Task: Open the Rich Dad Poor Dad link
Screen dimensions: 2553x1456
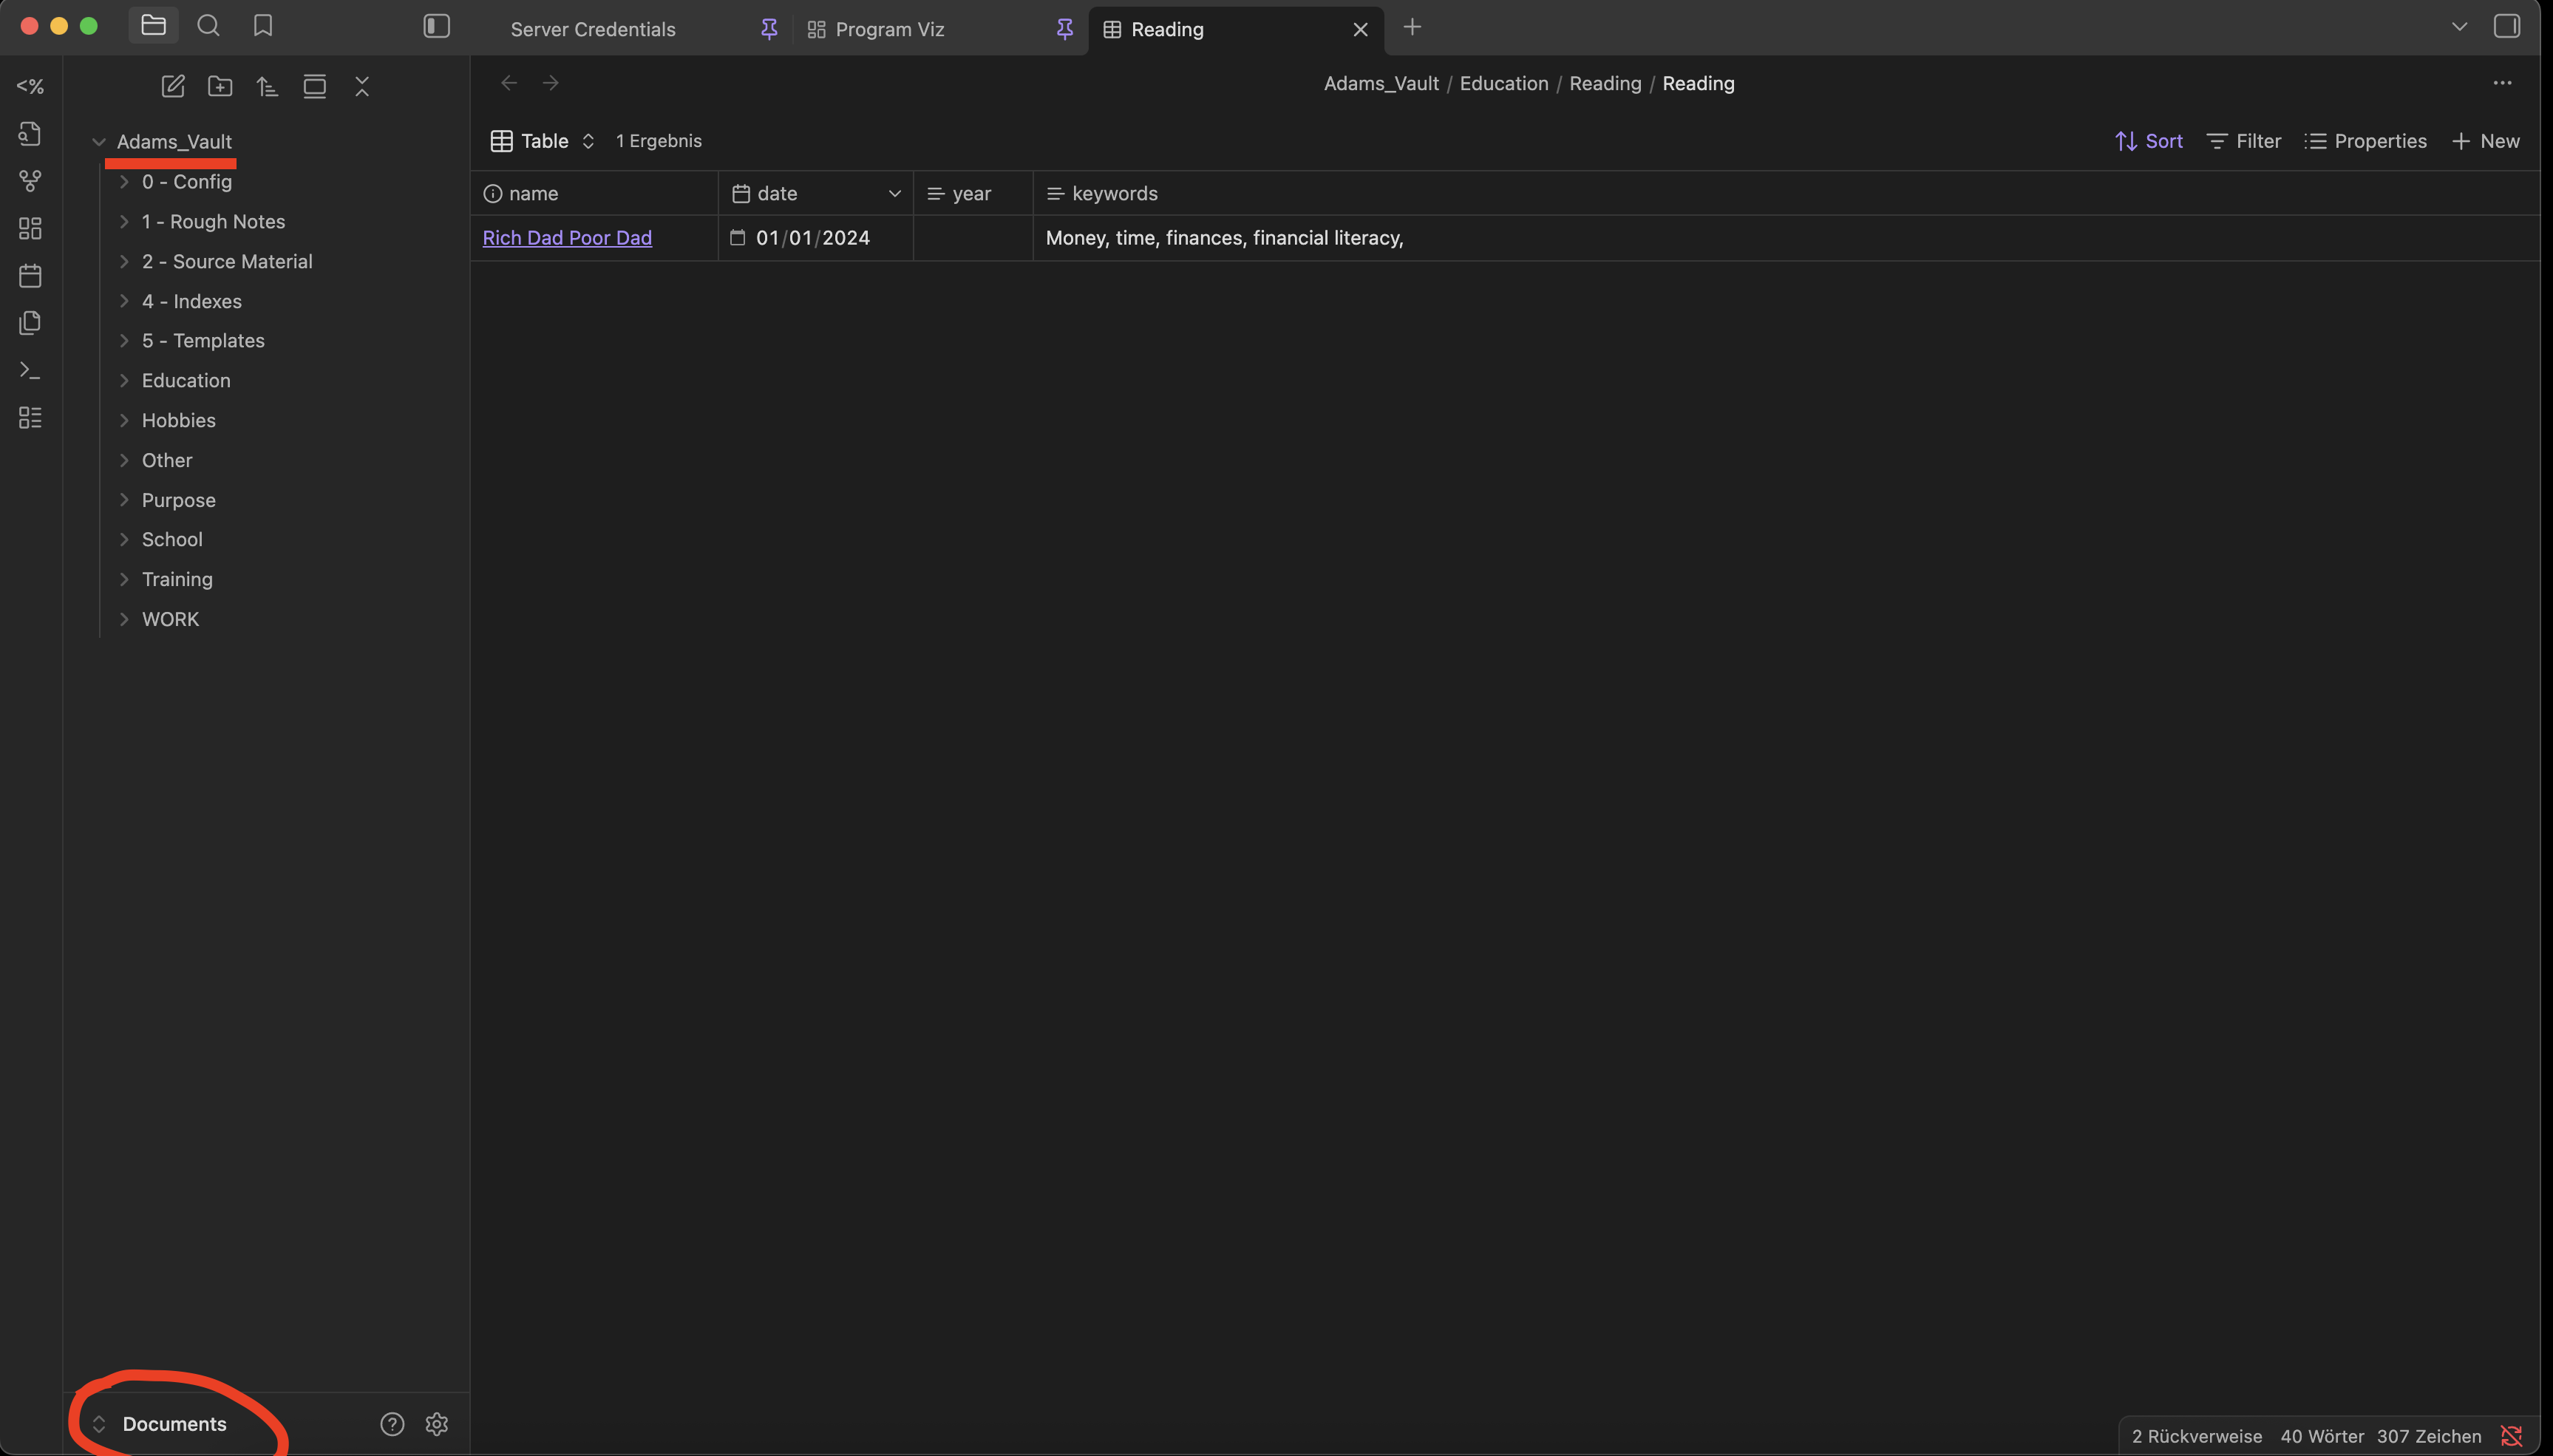Action: 567,238
